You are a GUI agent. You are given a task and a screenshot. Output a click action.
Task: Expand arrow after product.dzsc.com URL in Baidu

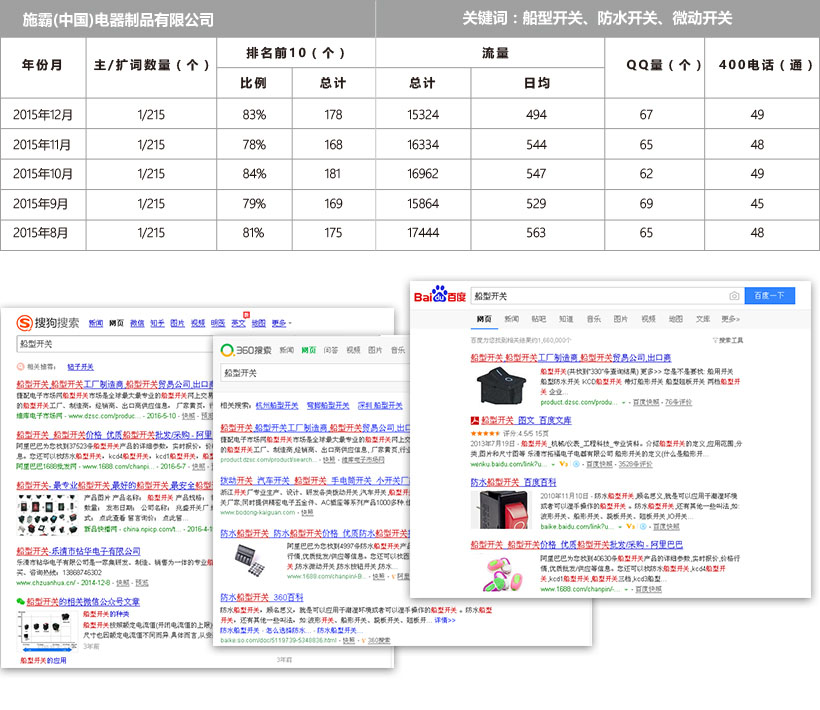tap(623, 403)
